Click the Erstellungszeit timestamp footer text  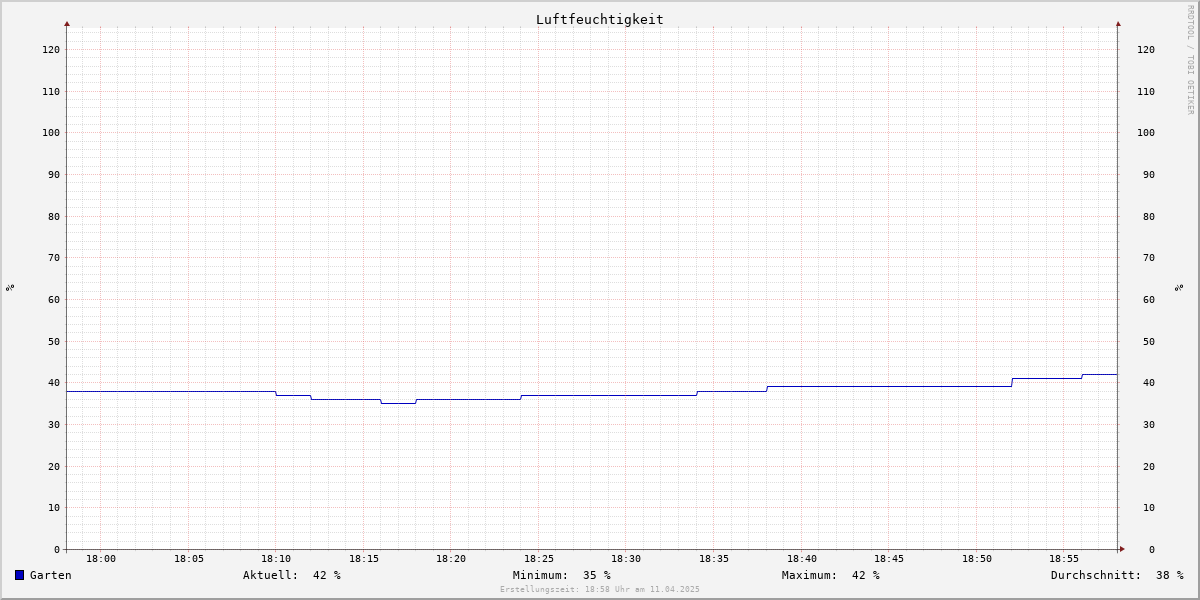[x=600, y=589]
